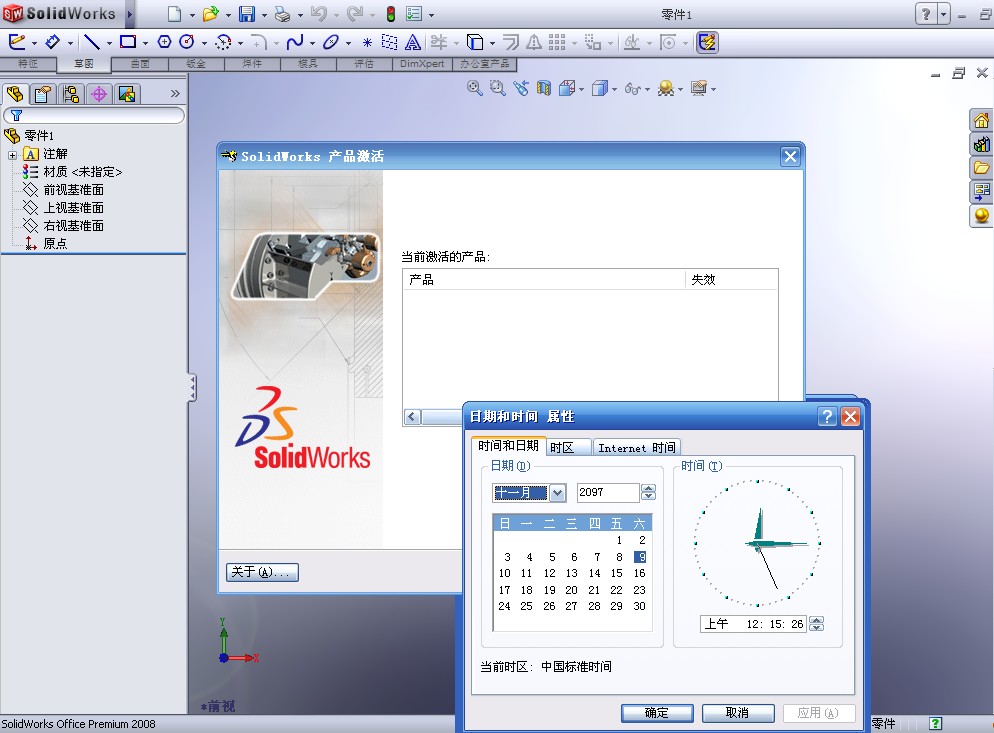Open the Hide/Show Items dropdown arrow

point(647,89)
